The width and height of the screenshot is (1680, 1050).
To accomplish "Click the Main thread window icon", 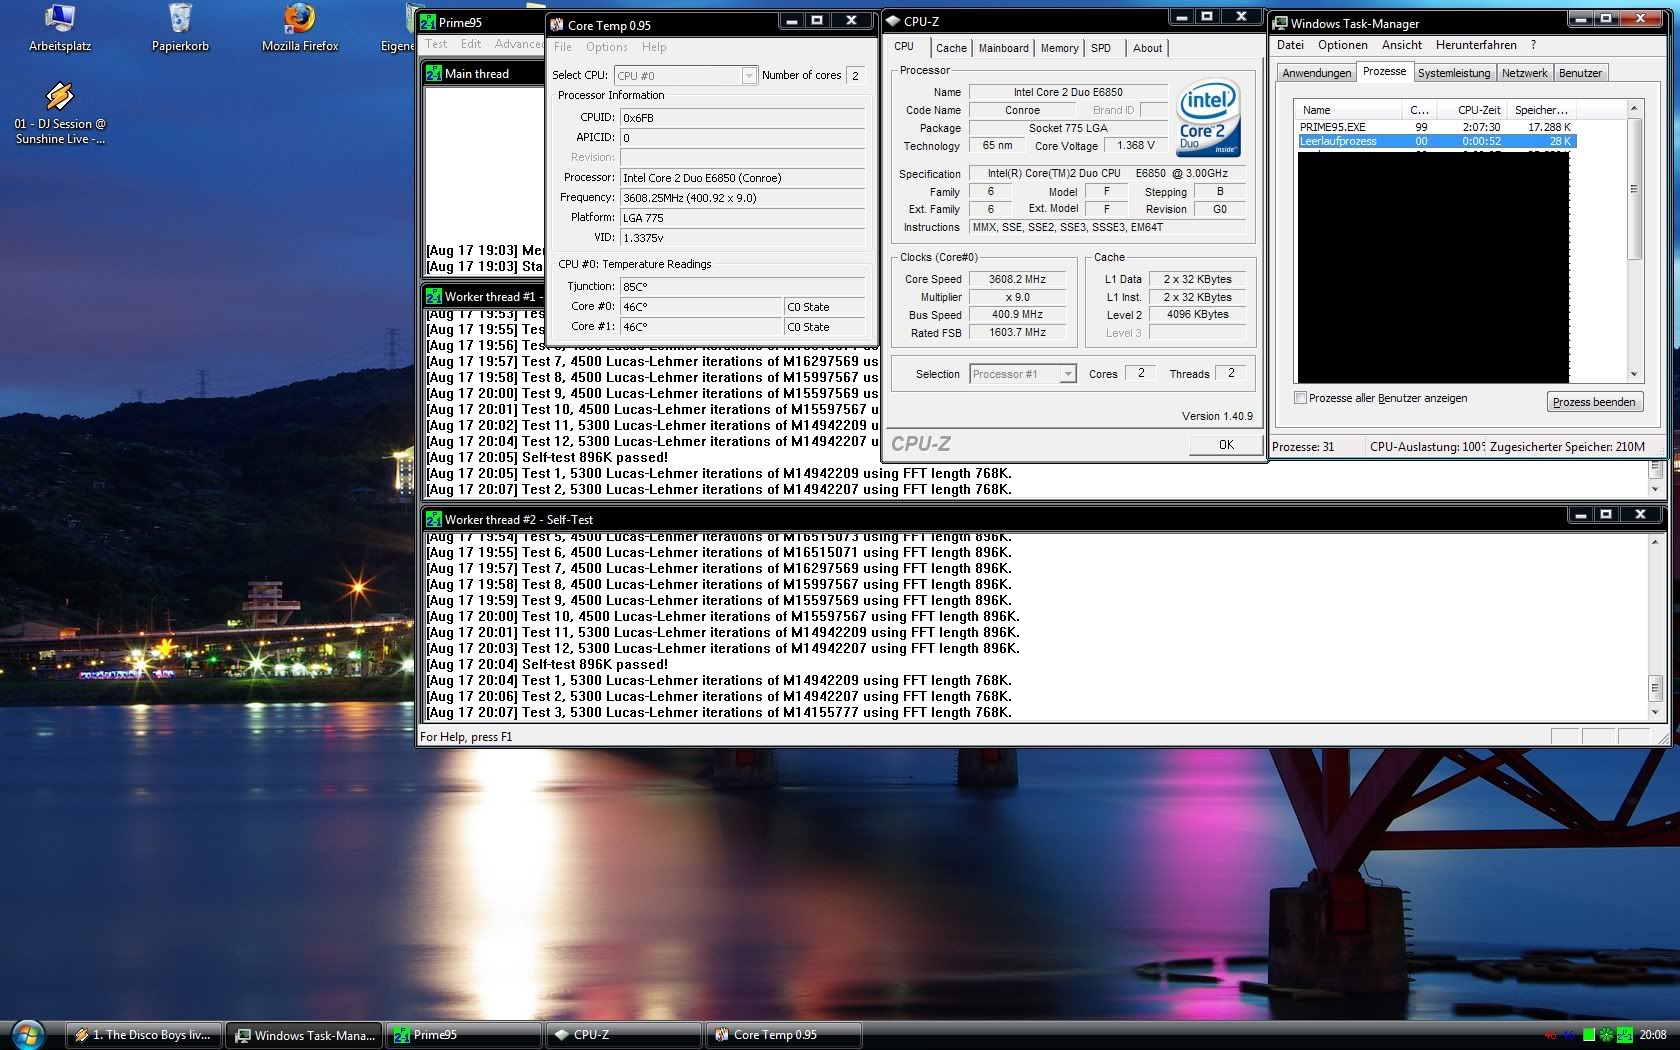I will coord(433,73).
